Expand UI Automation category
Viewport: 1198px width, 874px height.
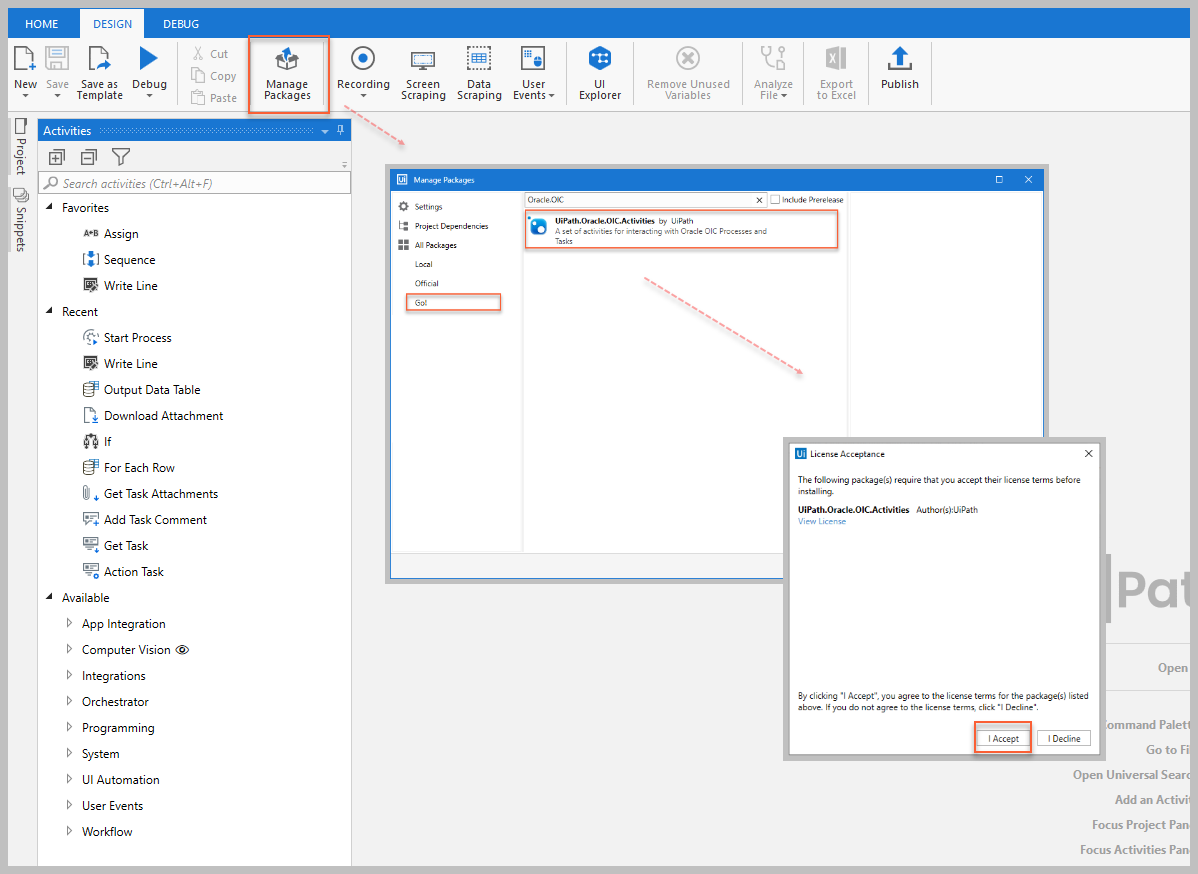(70, 779)
